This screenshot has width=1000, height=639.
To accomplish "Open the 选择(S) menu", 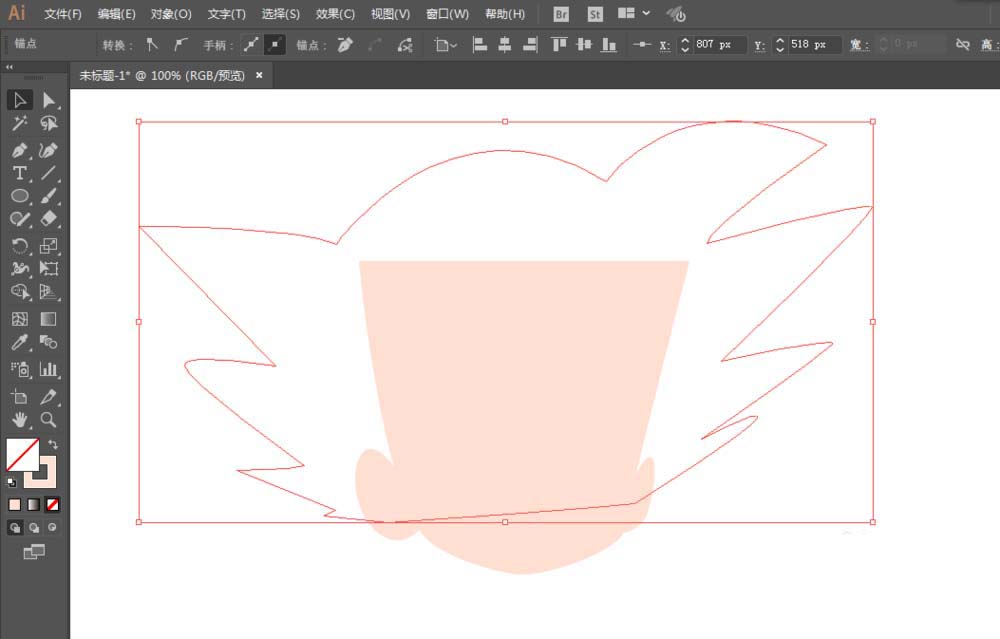I will tap(281, 14).
